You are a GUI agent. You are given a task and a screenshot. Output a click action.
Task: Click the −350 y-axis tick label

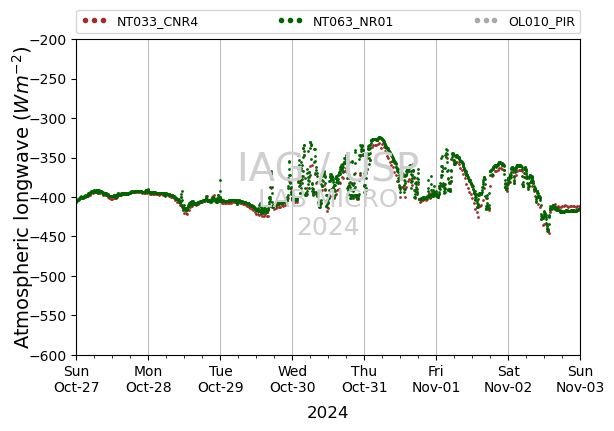pyautogui.click(x=49, y=158)
